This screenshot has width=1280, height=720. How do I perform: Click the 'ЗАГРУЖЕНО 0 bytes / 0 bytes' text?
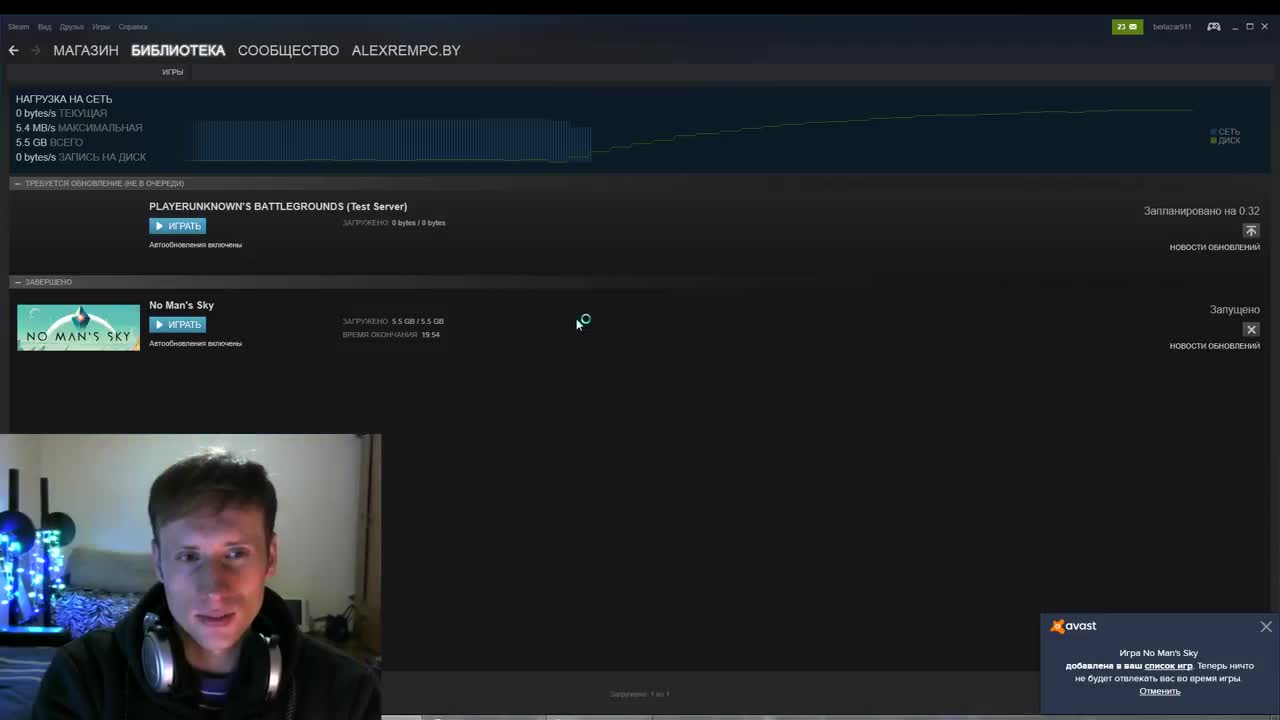click(x=394, y=223)
